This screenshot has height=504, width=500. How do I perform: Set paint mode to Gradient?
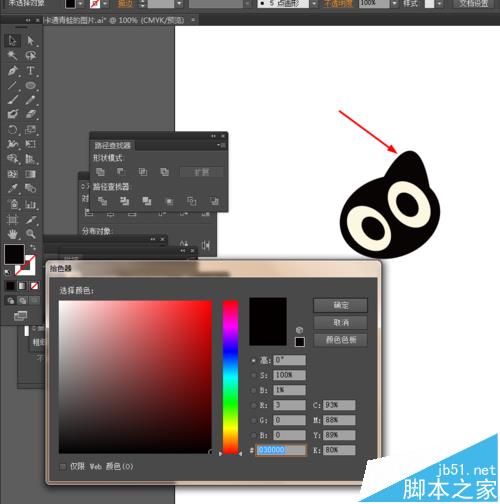pos(22,286)
